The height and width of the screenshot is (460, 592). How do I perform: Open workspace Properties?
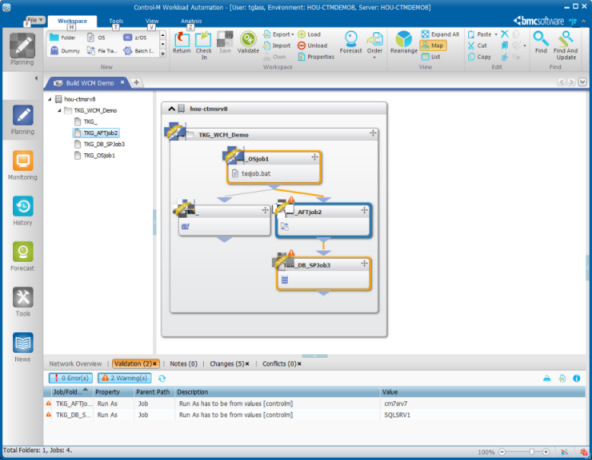316,57
